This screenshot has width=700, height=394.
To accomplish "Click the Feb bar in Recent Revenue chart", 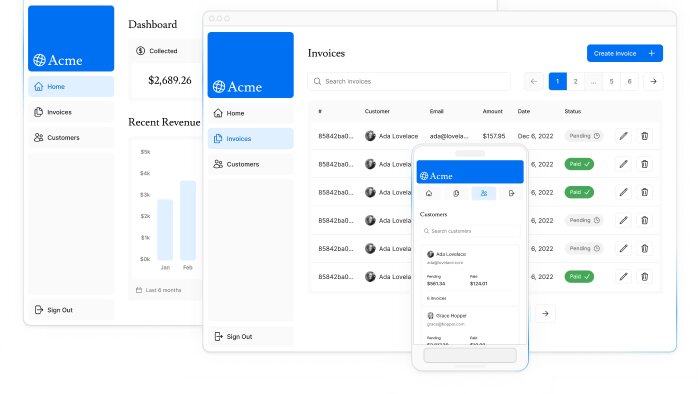I will [x=188, y=220].
